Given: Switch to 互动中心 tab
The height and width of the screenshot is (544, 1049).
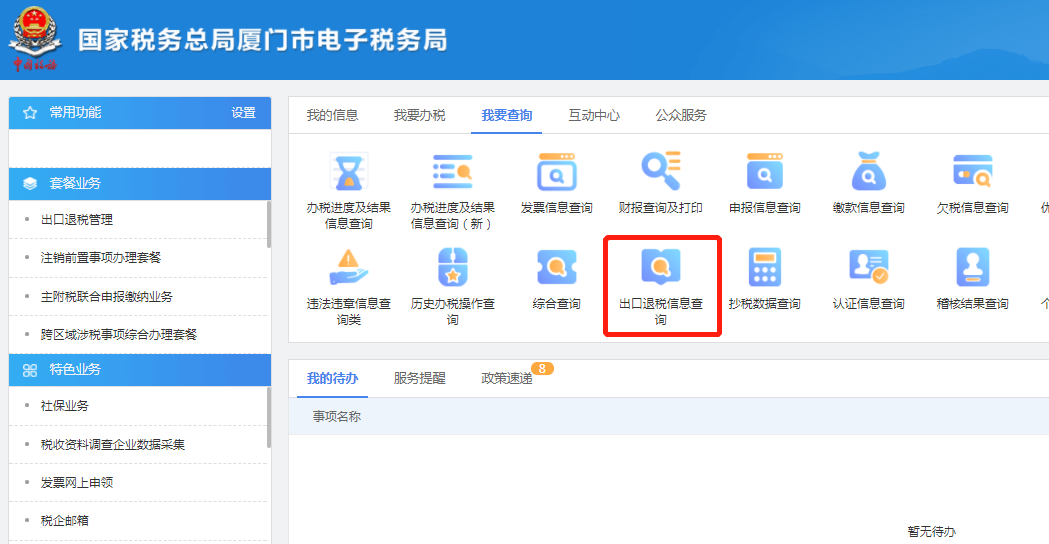Looking at the screenshot, I should tap(594, 115).
